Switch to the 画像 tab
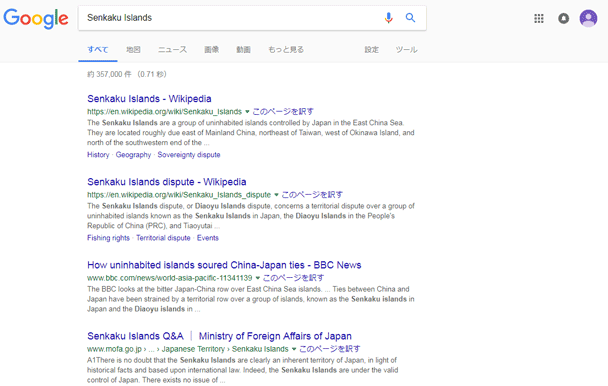 (x=212, y=50)
